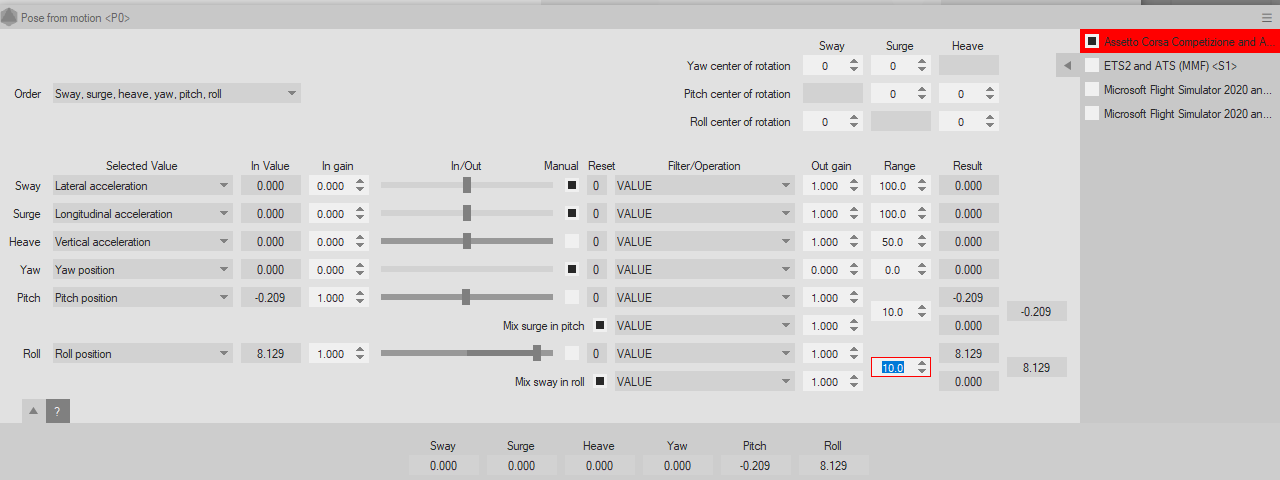Reset the Roll filter value
The image size is (1280, 480).
pos(595,354)
